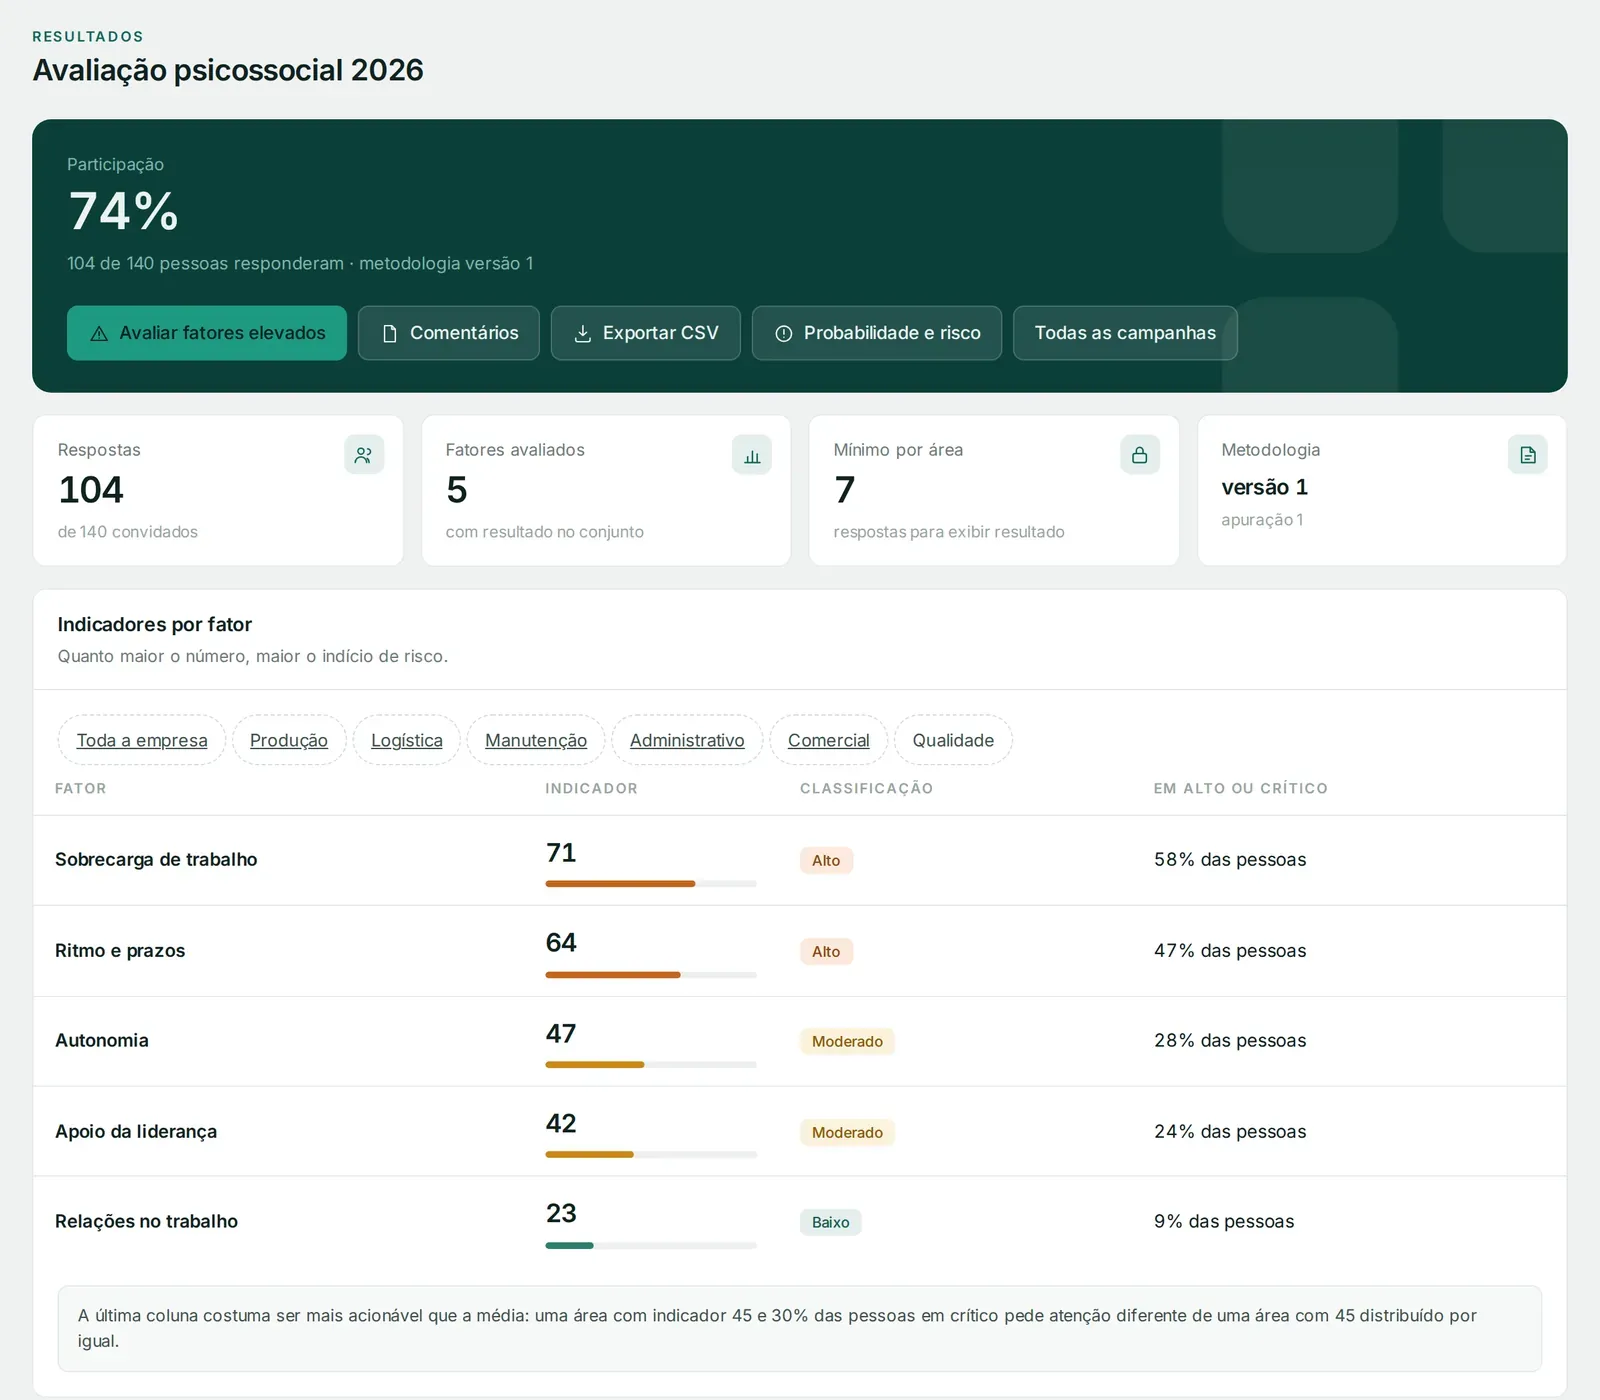Filter indicators by Logística
Viewport: 1600px width, 1400px height.
coord(407,740)
